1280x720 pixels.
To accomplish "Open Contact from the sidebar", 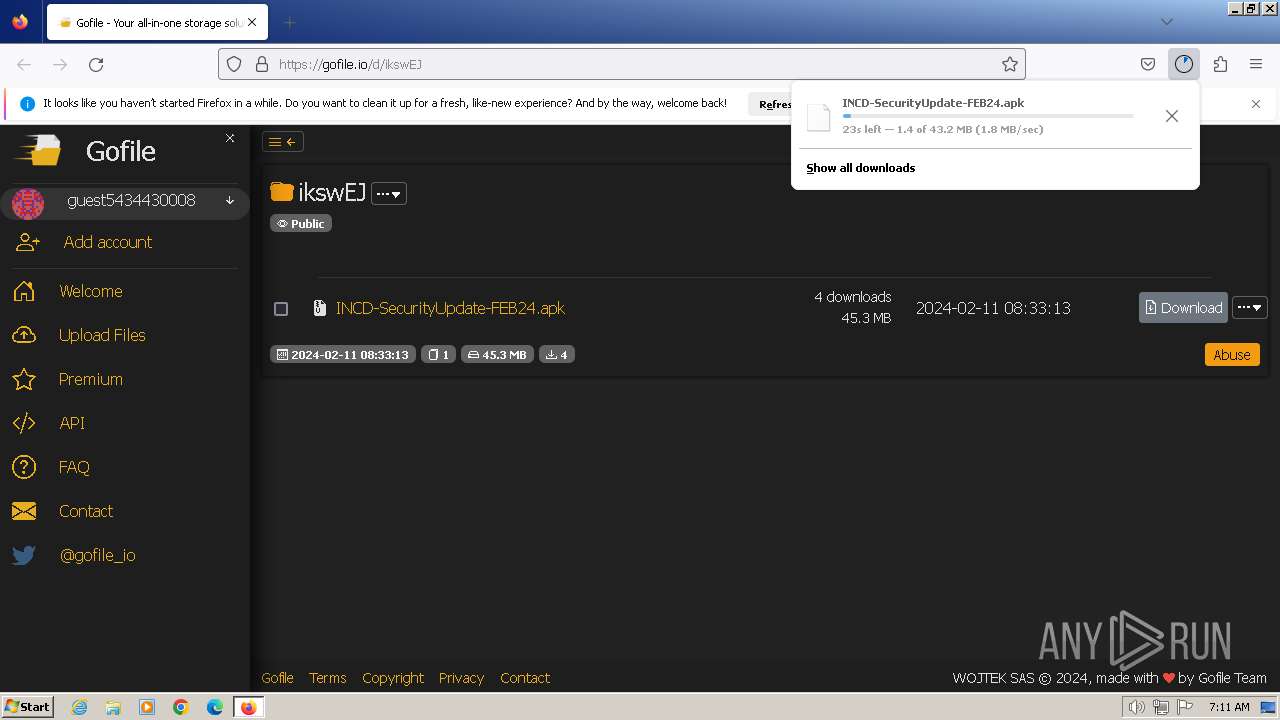I will pyautogui.click(x=86, y=511).
